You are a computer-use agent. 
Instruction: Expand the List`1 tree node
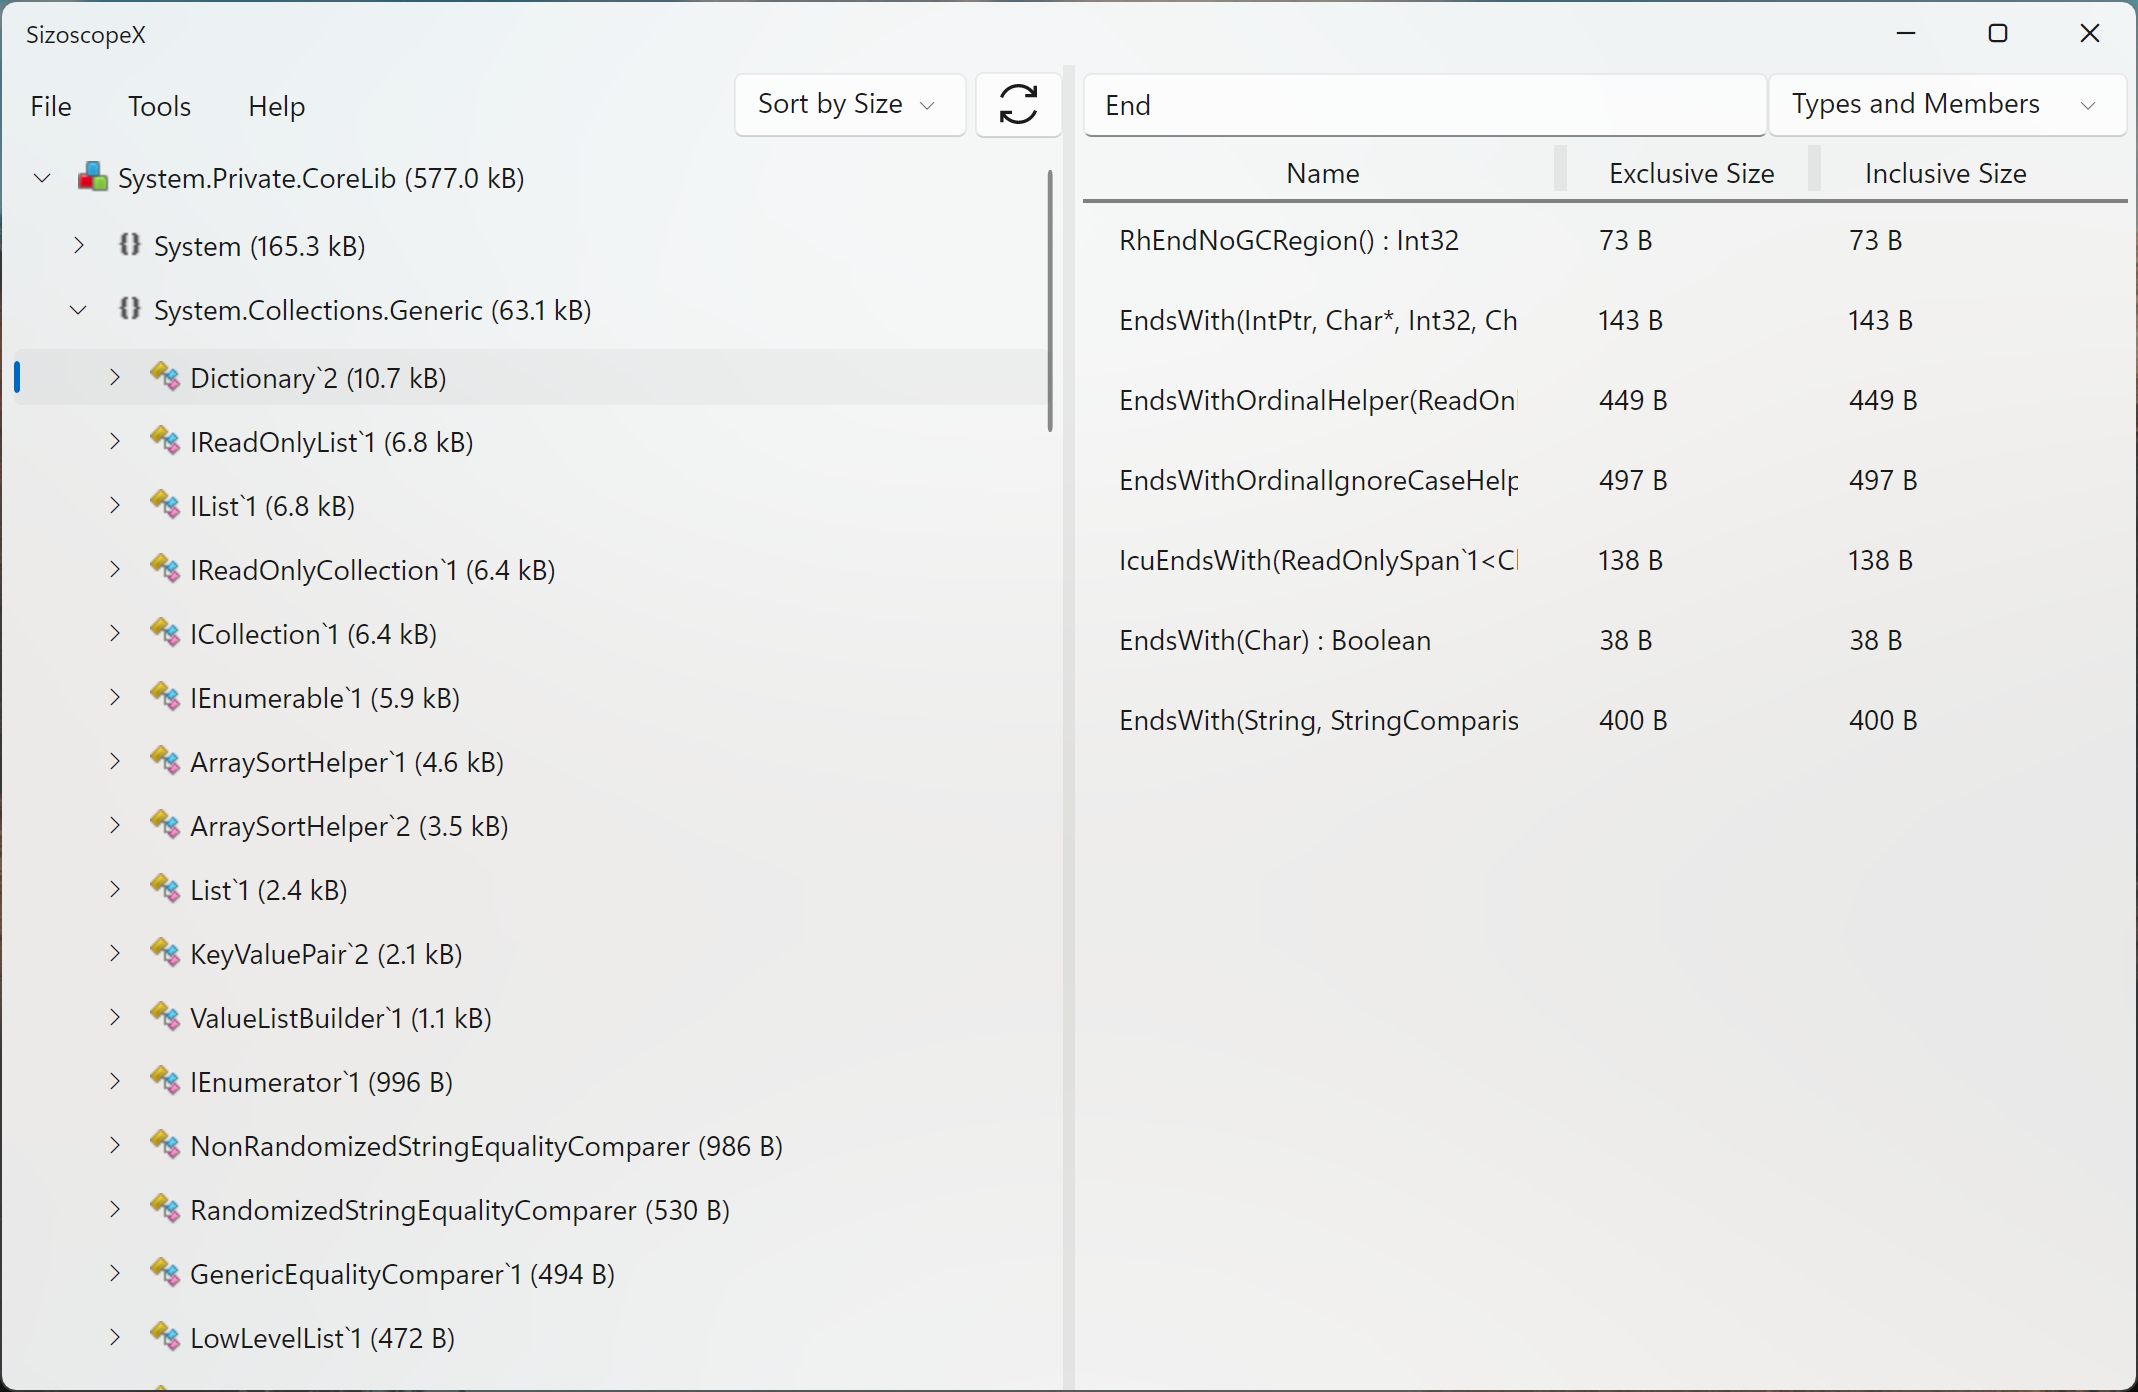pyautogui.click(x=115, y=890)
